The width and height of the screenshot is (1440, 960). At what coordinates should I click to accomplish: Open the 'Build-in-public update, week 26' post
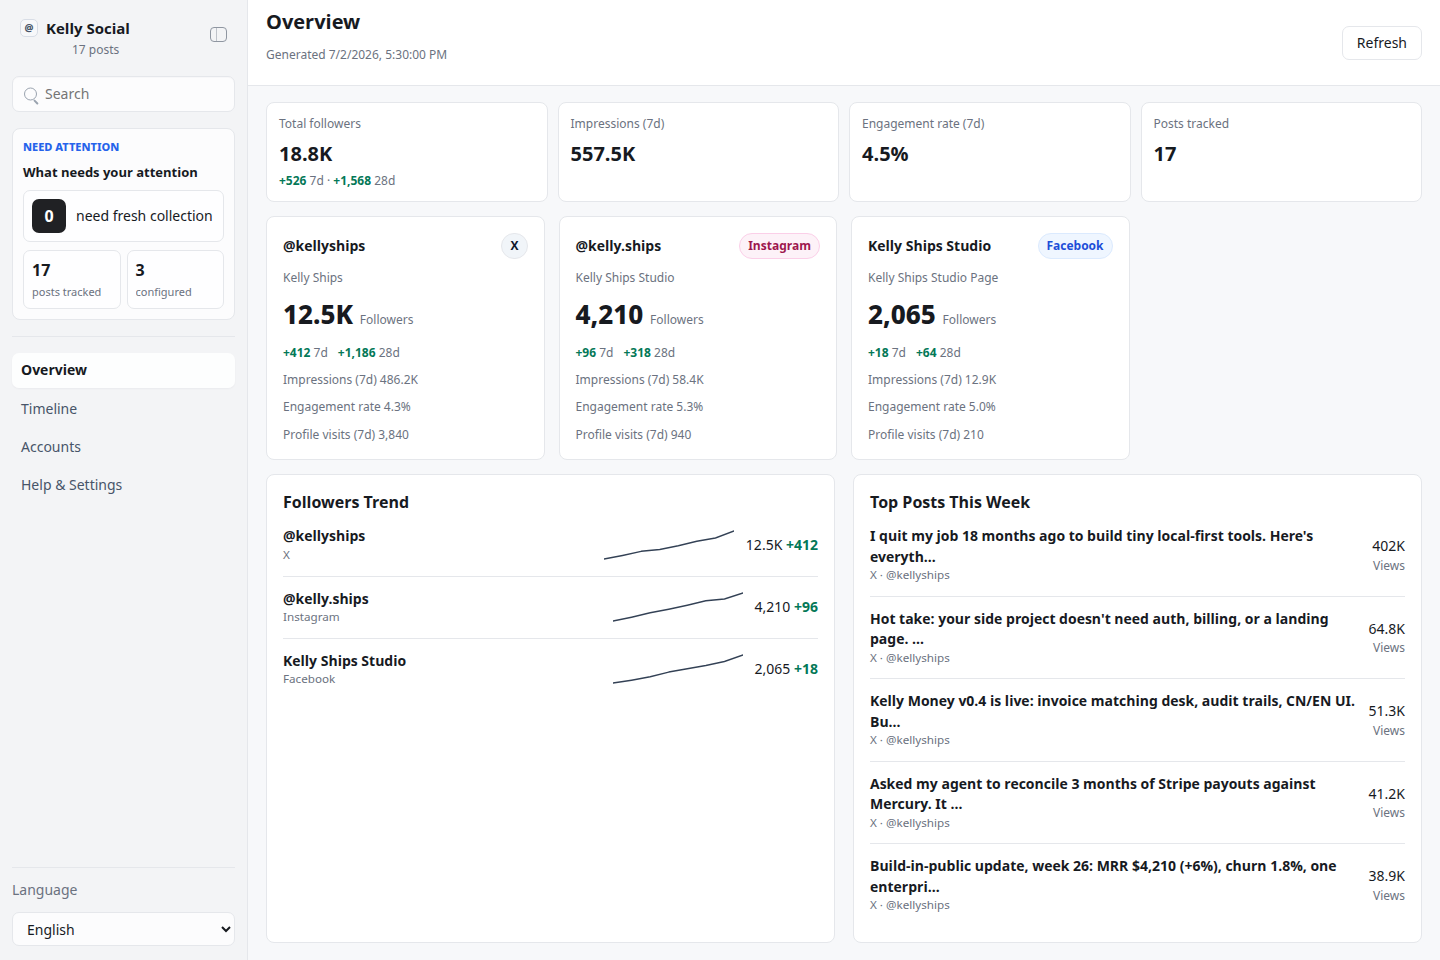1137,885
